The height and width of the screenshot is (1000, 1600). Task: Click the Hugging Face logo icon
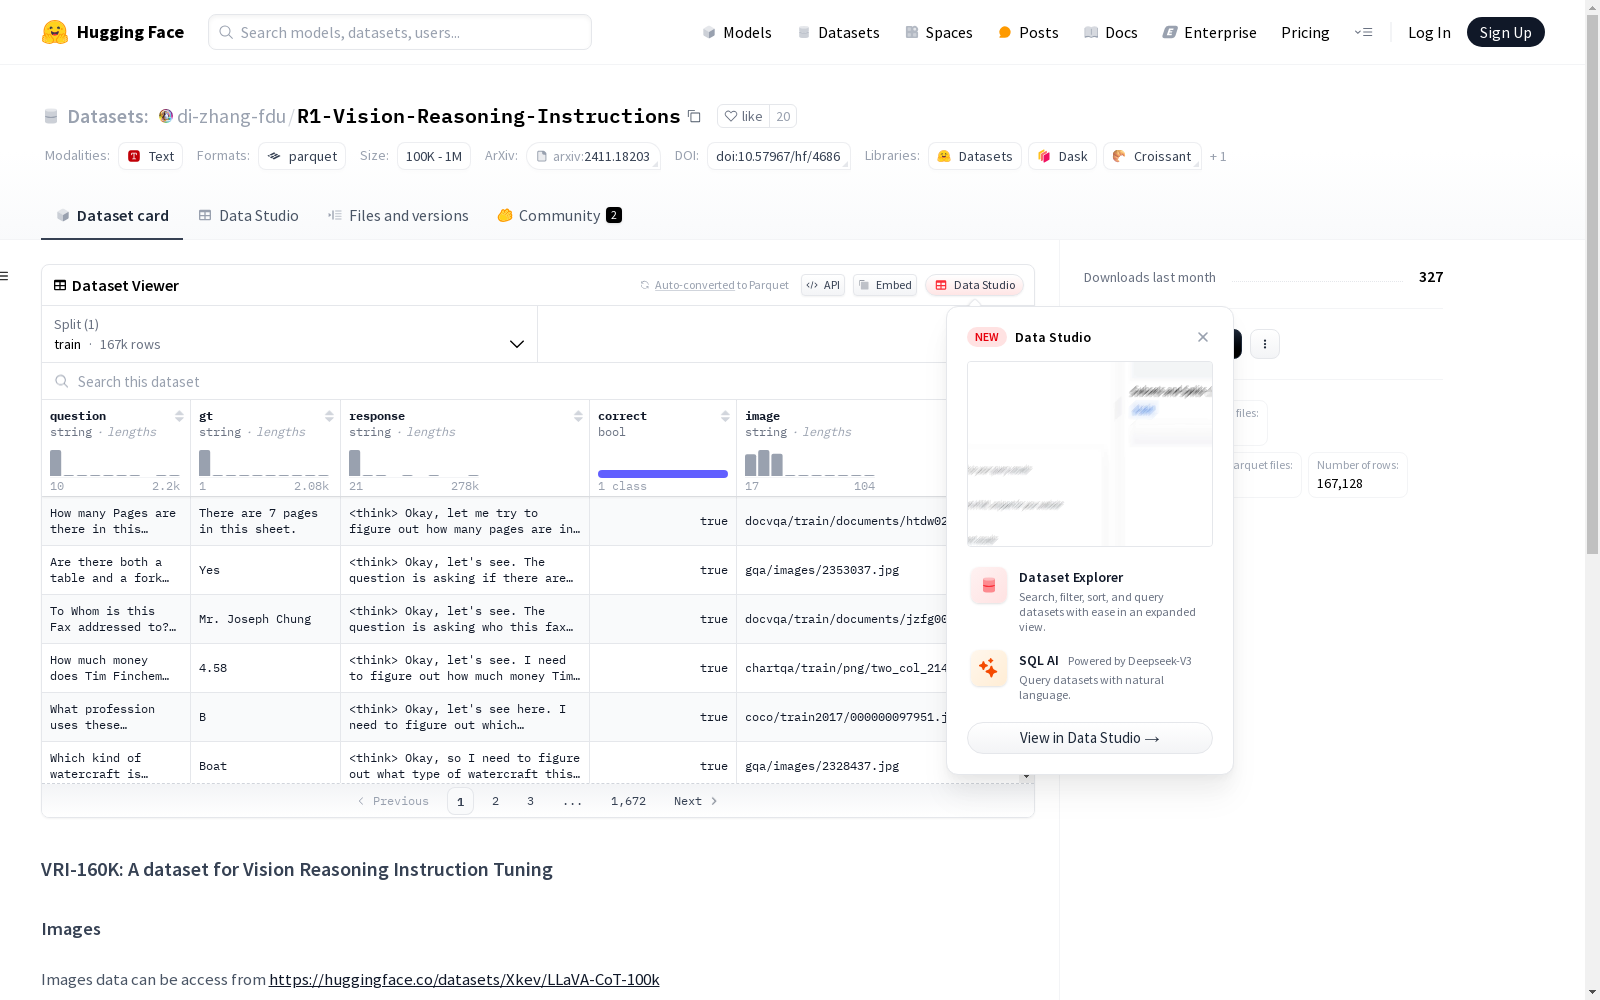[55, 32]
